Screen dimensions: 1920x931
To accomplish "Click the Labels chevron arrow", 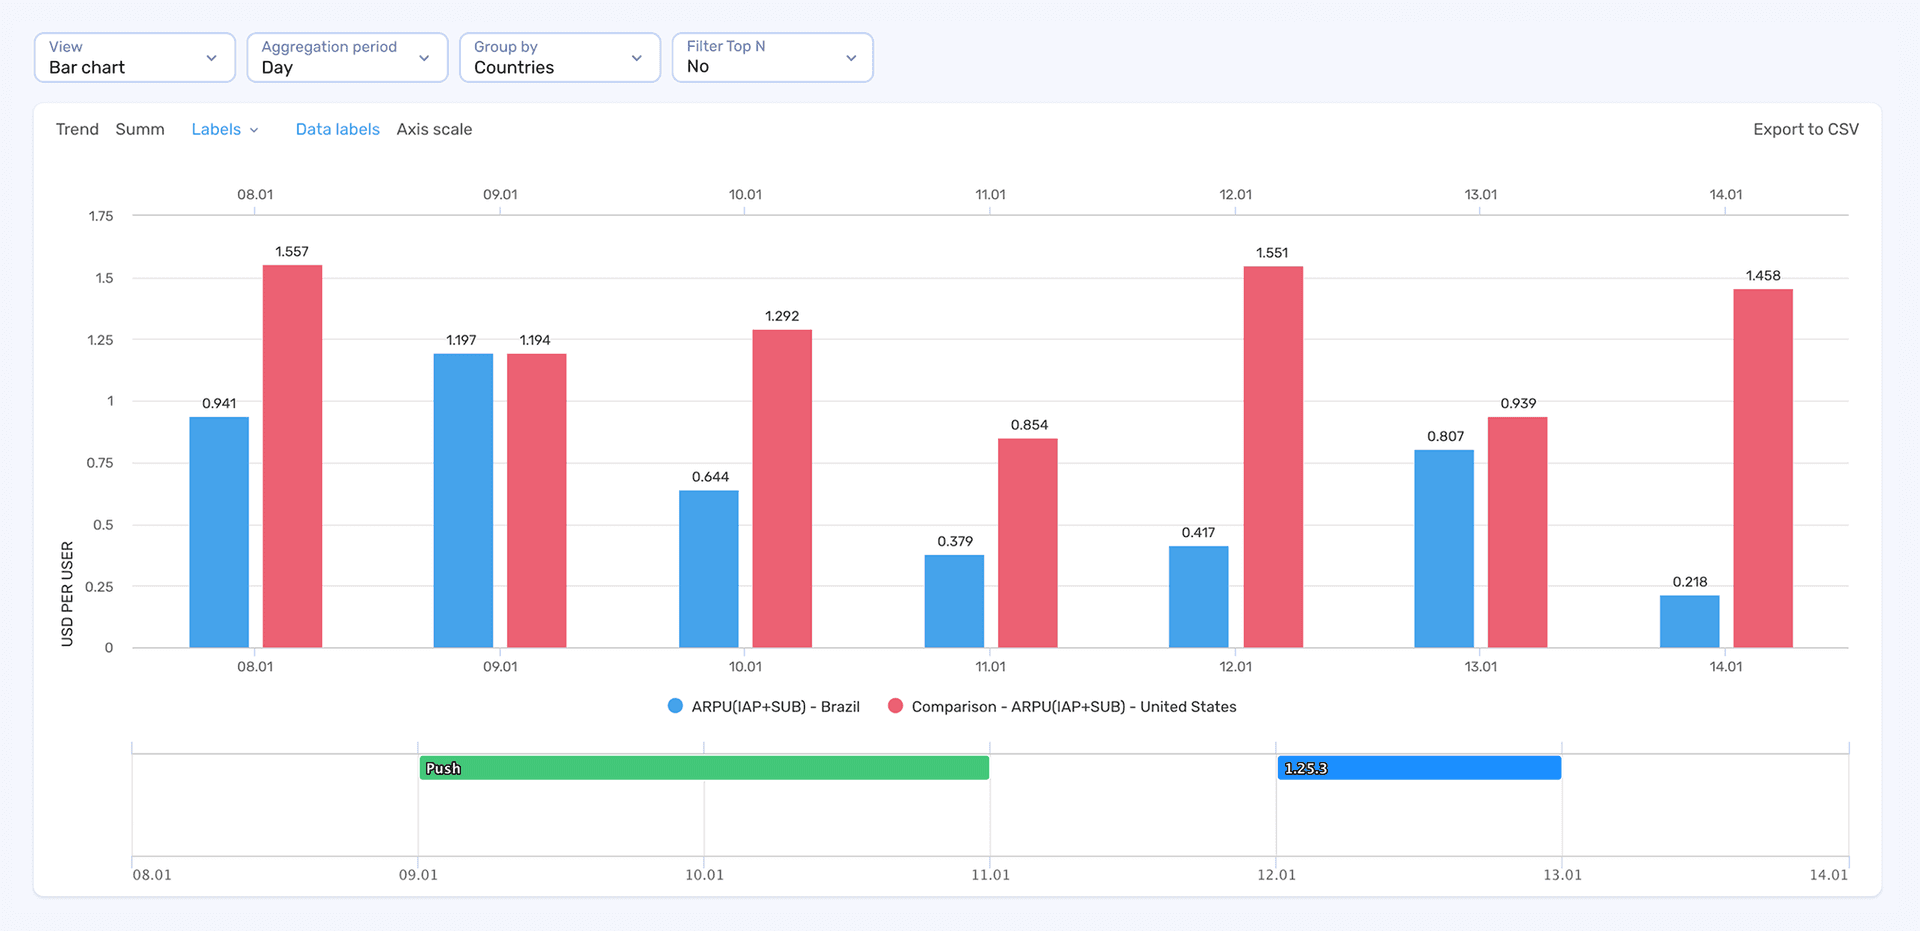I will 256,129.
